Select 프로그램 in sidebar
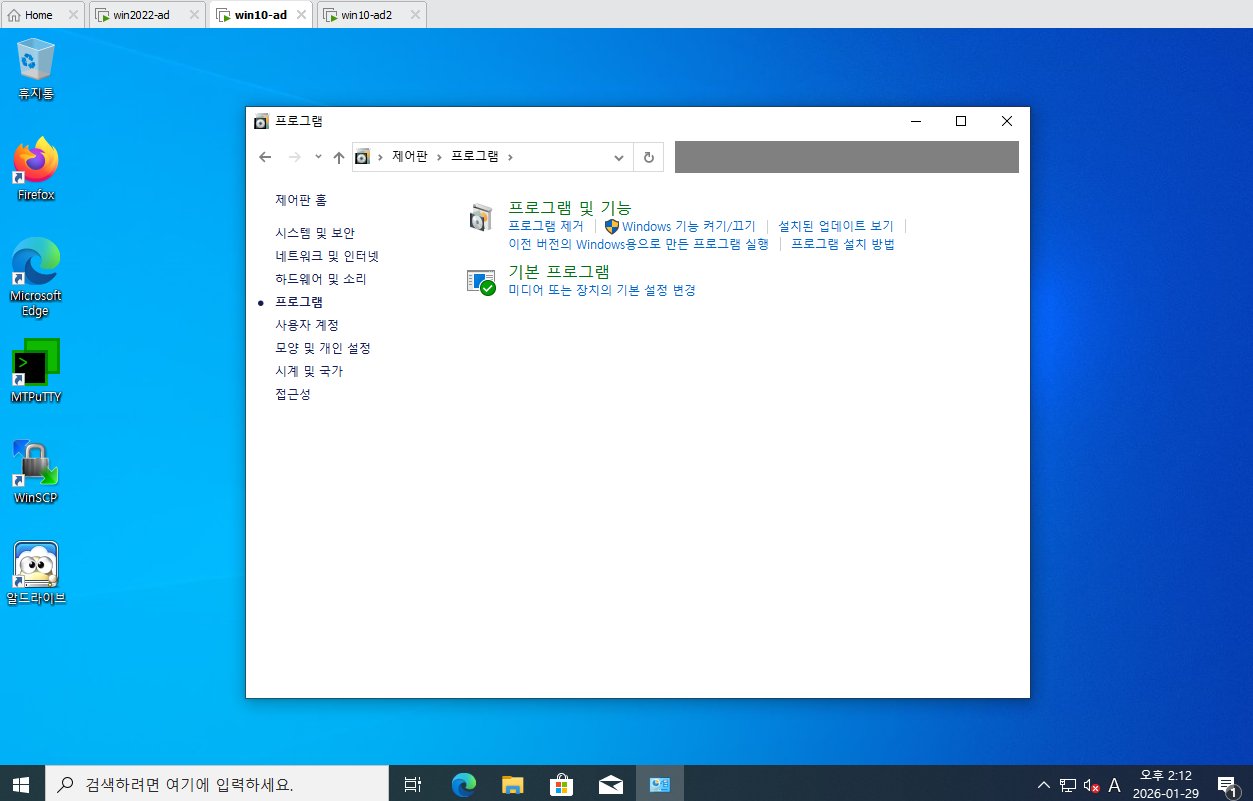The image size is (1253, 801). [x=299, y=302]
